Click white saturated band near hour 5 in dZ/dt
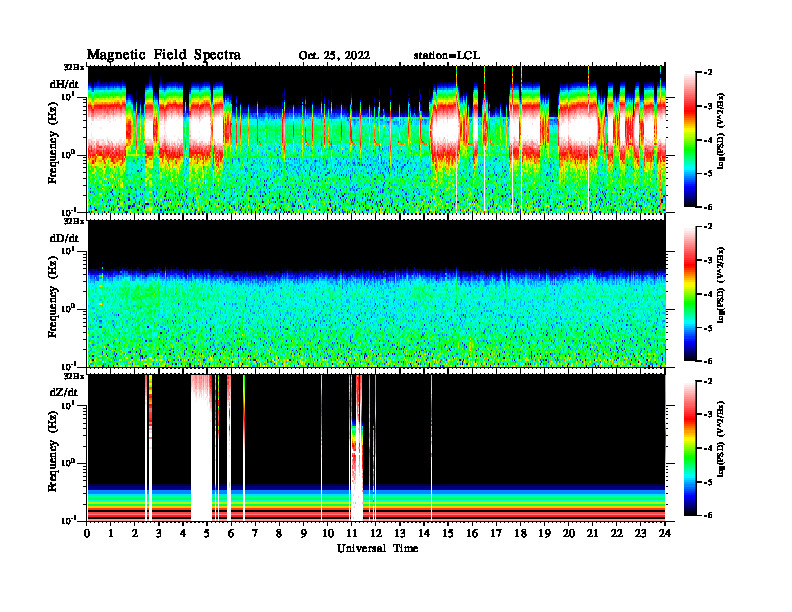Screen dimensions: 792x612 coord(202,447)
